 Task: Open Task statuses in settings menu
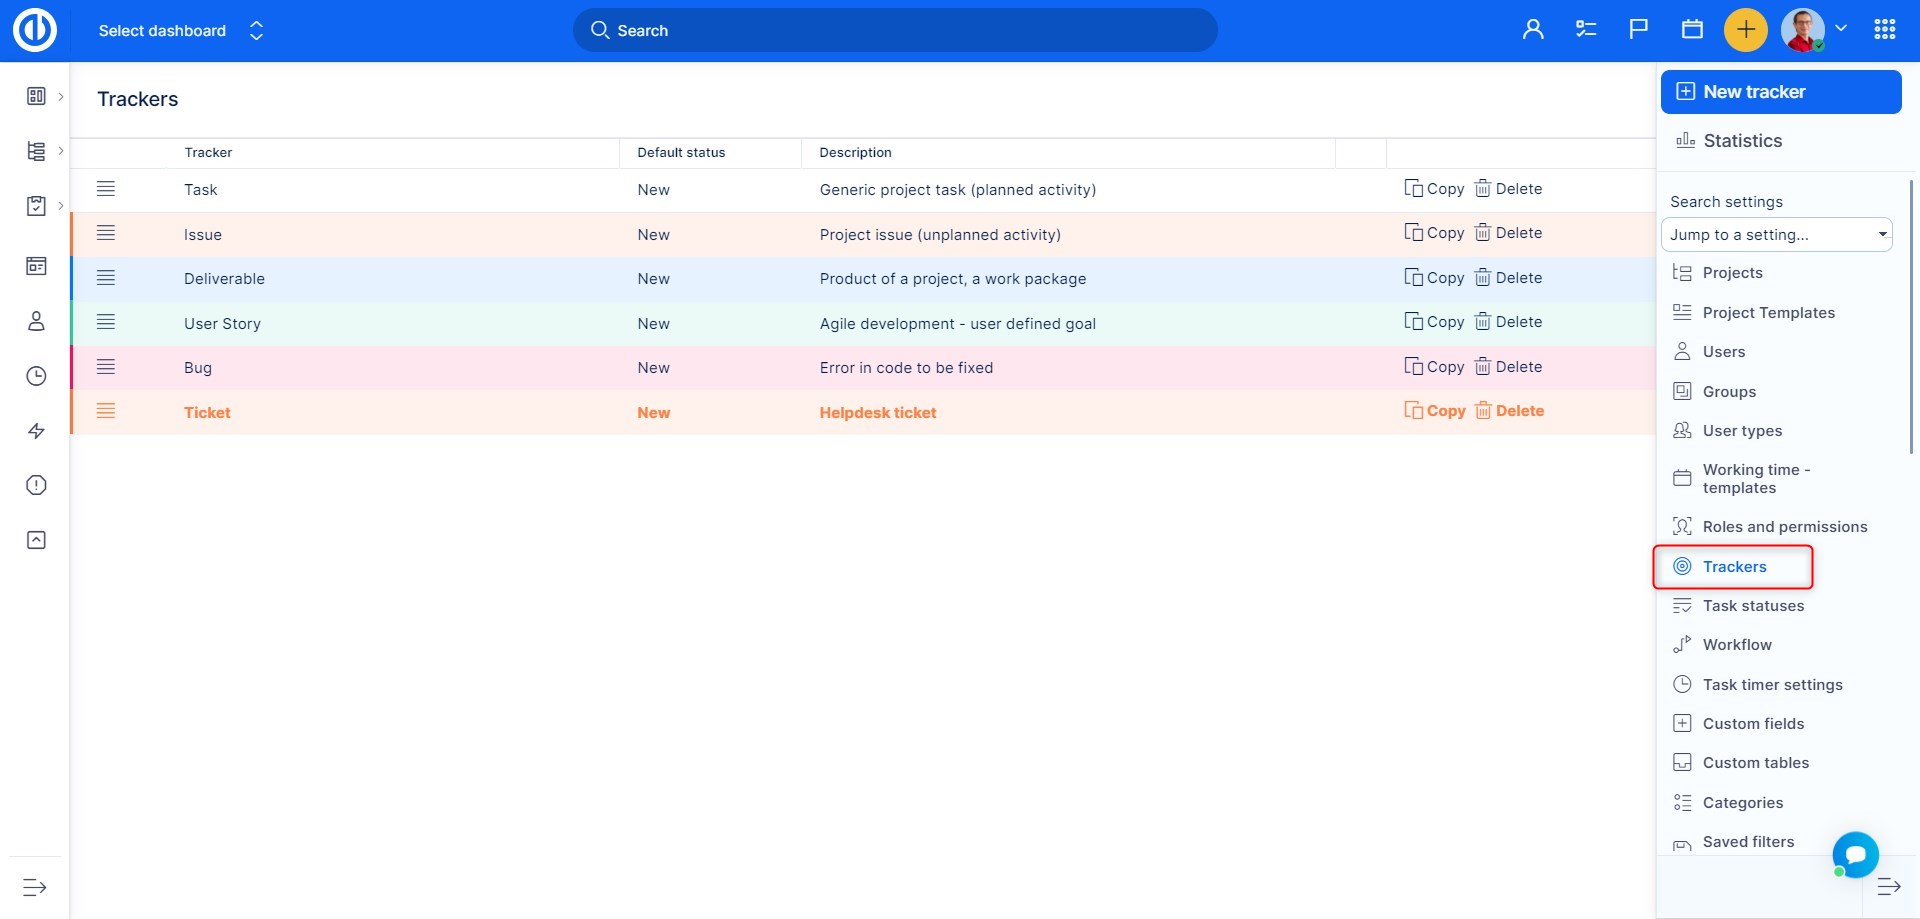pyautogui.click(x=1752, y=606)
